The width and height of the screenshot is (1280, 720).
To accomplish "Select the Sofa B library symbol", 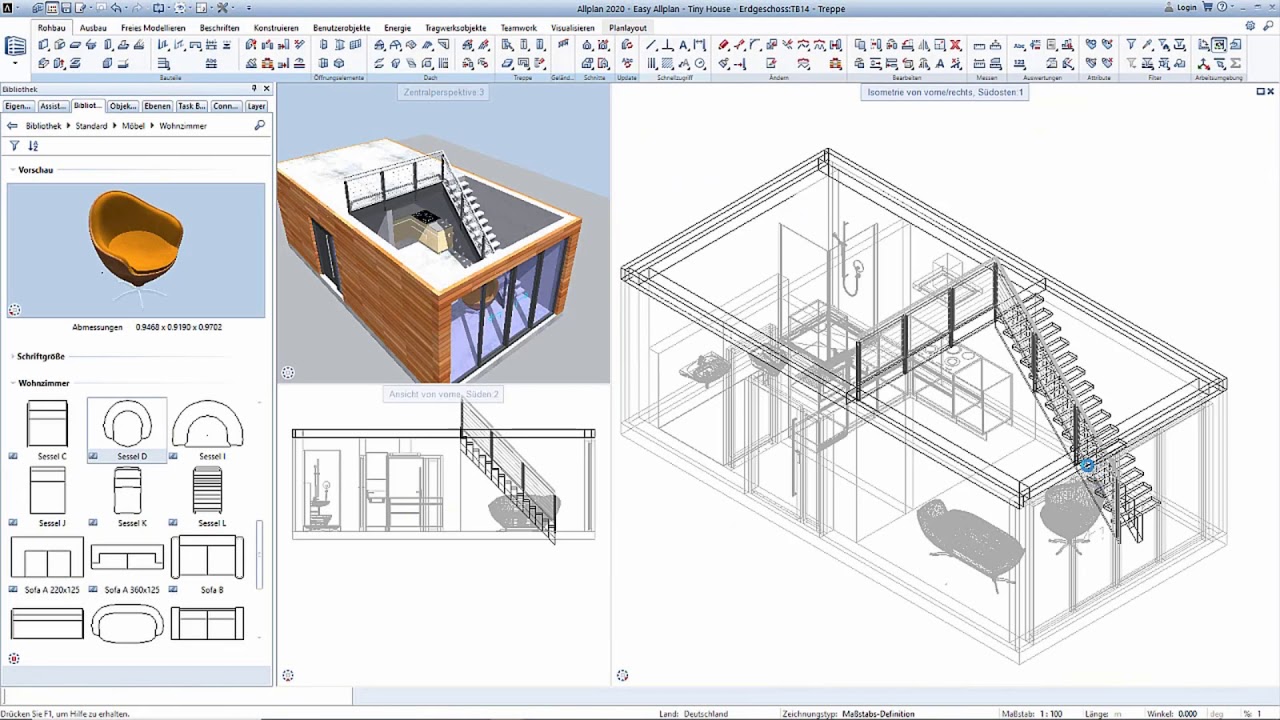I will [x=207, y=565].
